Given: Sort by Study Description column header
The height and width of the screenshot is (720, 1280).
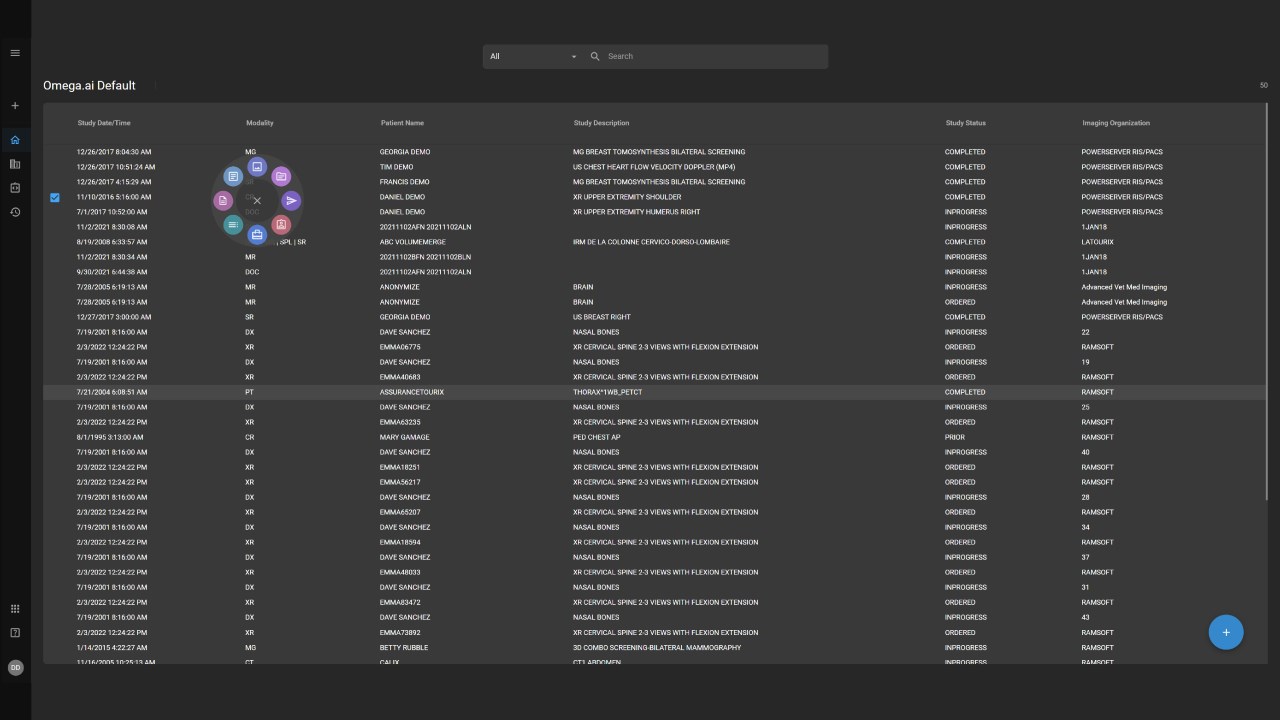Looking at the screenshot, I should [x=601, y=123].
